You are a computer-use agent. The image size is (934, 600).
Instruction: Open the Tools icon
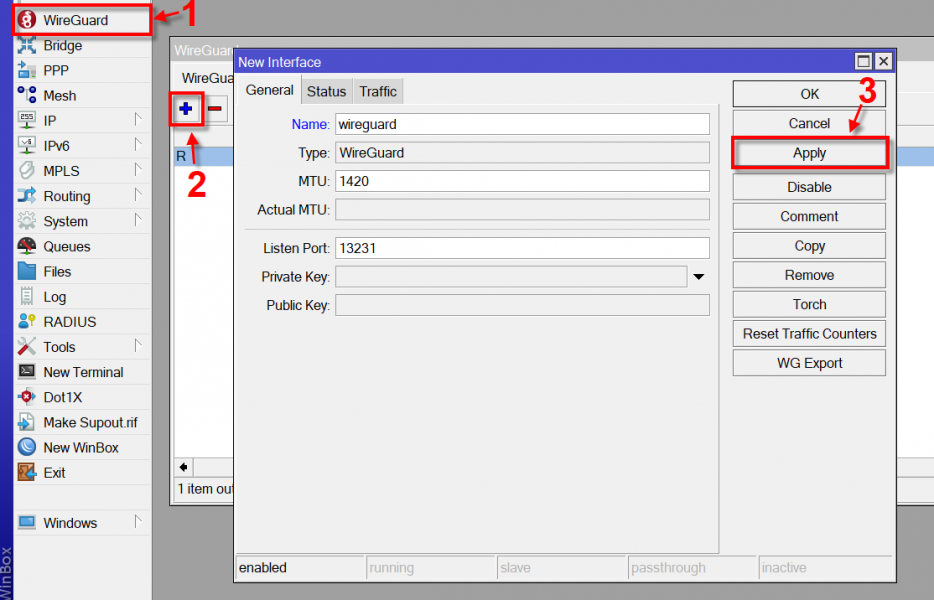tap(27, 347)
